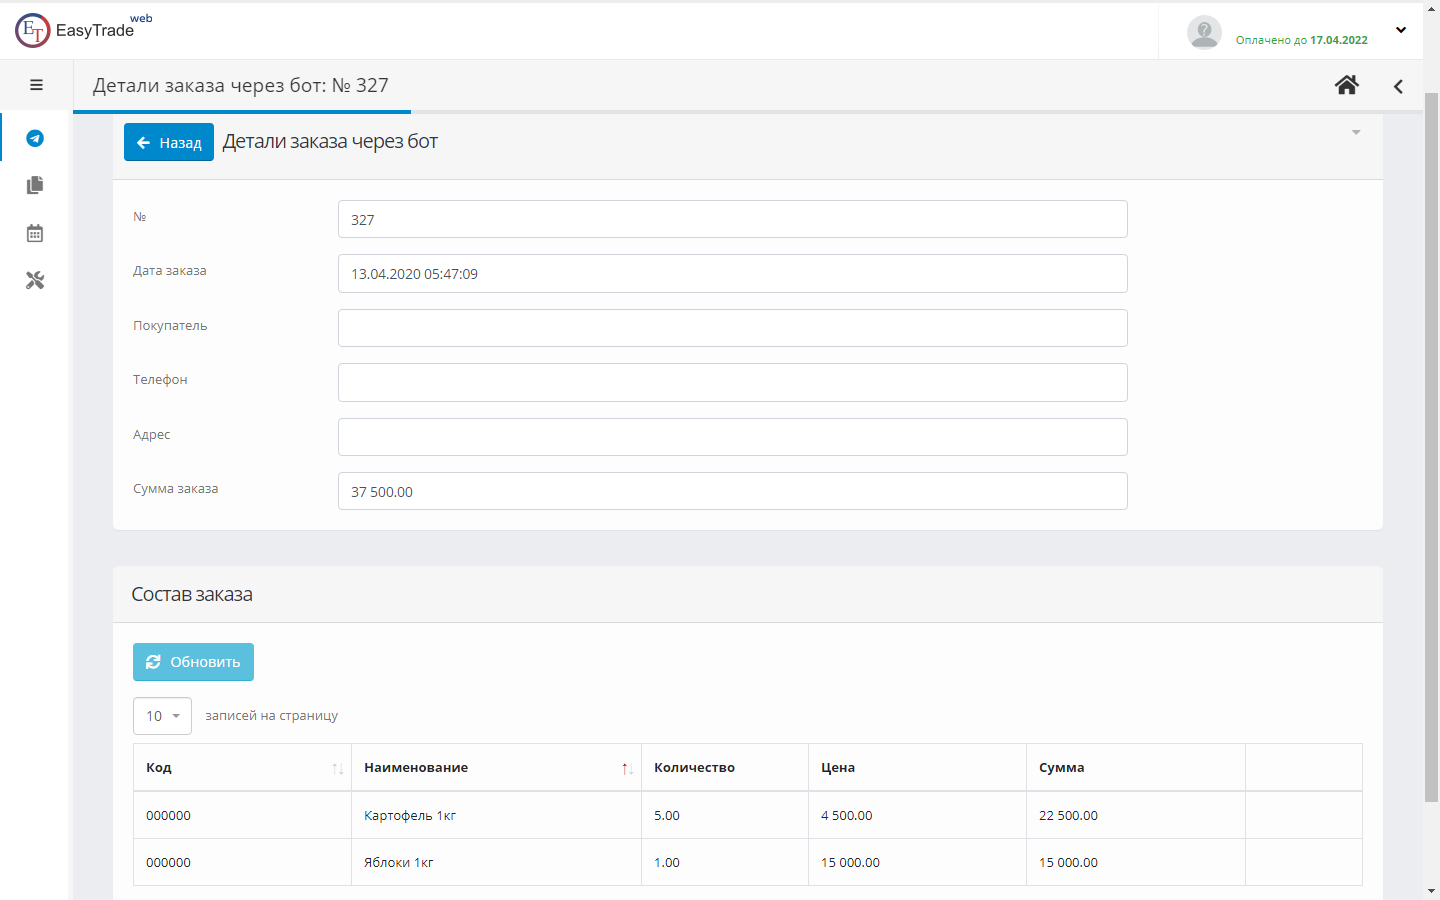Image resolution: width=1440 pixels, height=900 pixels.
Task: Click the user avatar icon
Action: coord(1204,32)
